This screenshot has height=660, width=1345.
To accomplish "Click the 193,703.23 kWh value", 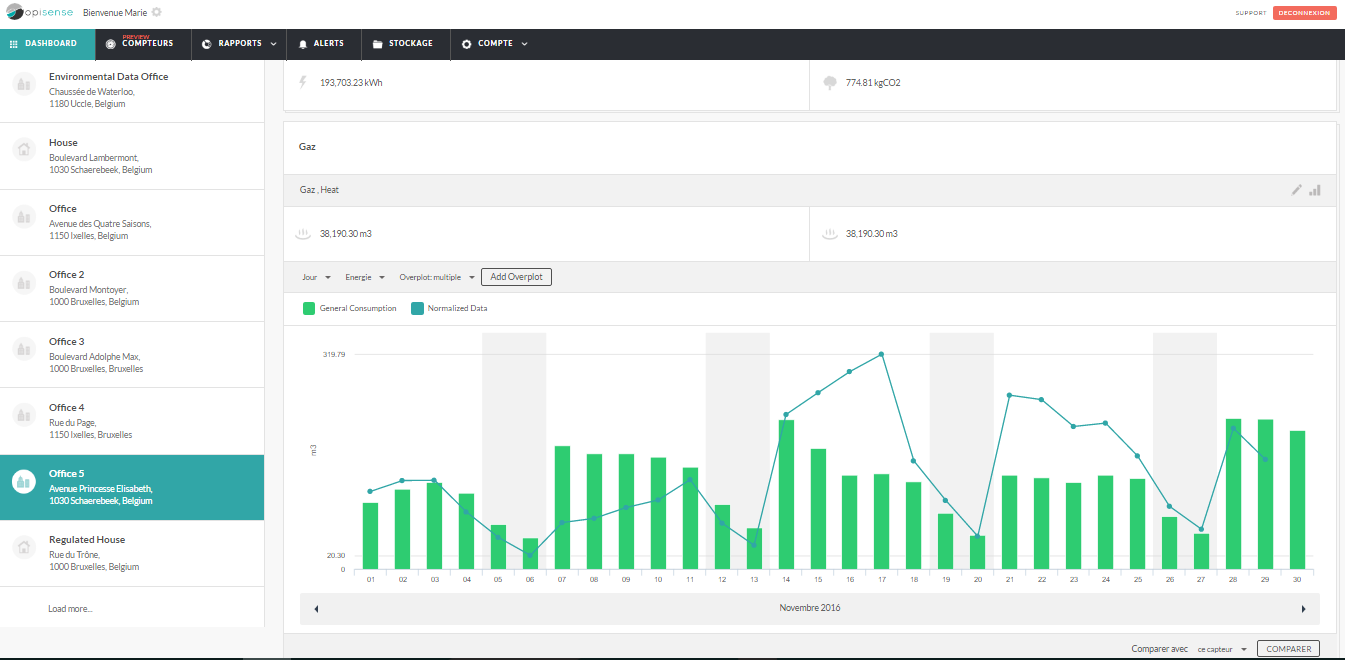I will [x=351, y=83].
